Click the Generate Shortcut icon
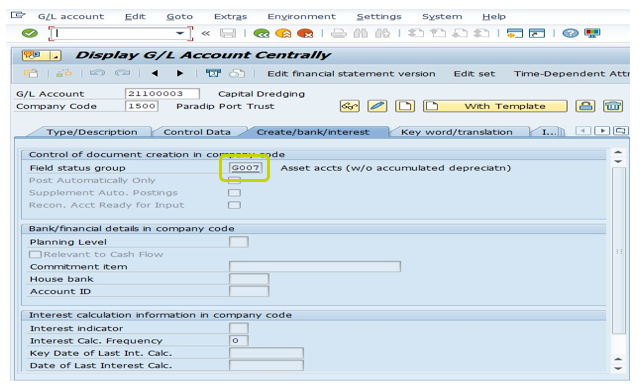 point(537,33)
